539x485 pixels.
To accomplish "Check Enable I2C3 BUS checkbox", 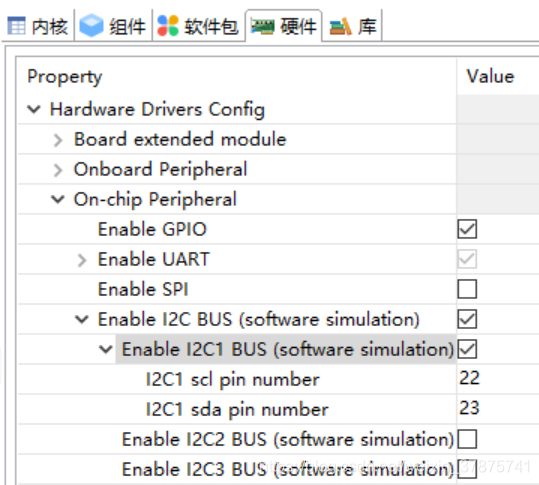I will click(x=467, y=469).
